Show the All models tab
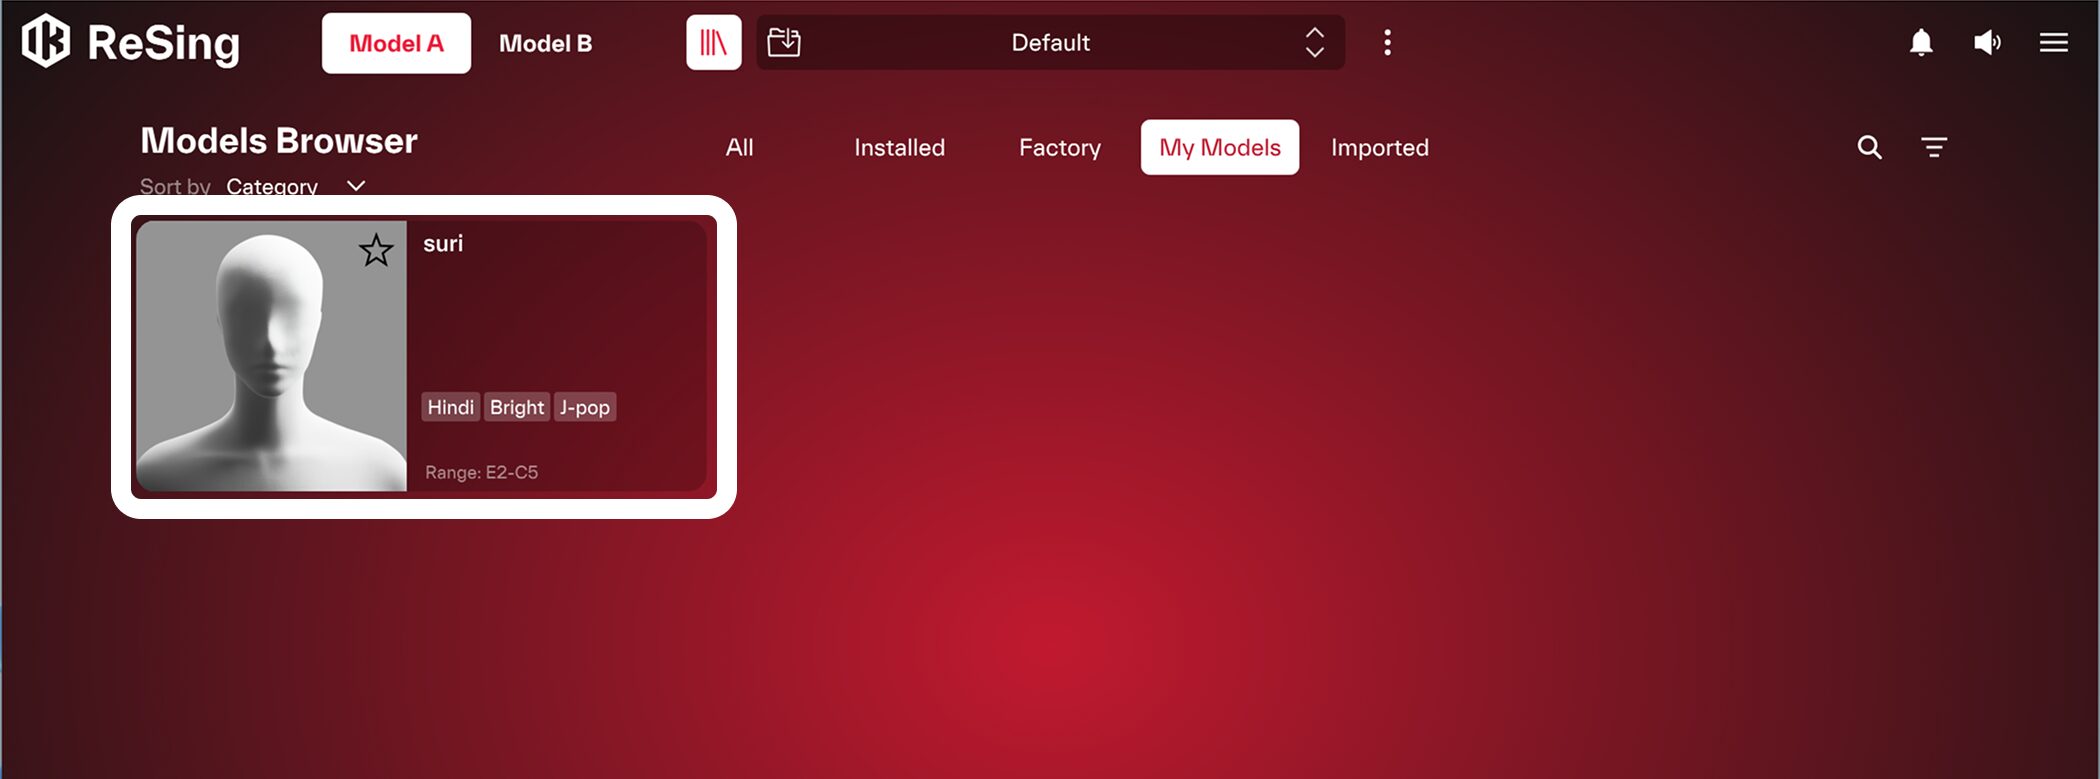Image resolution: width=2100 pixels, height=779 pixels. click(x=739, y=148)
